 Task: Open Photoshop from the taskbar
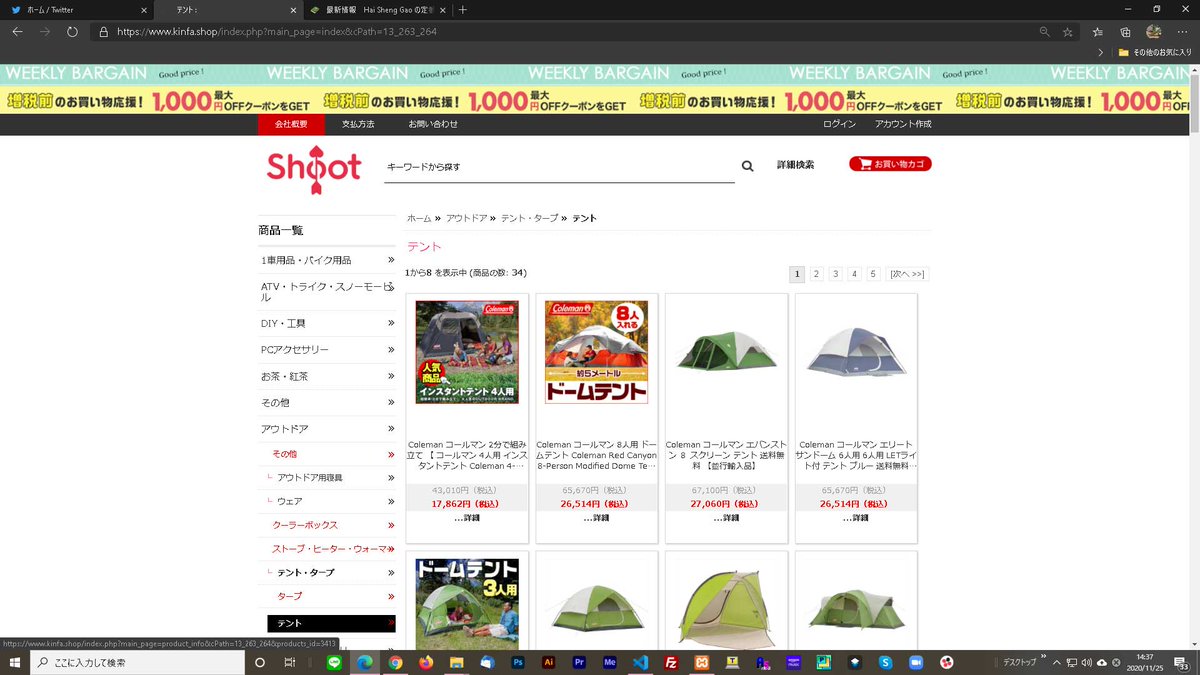tap(518, 662)
